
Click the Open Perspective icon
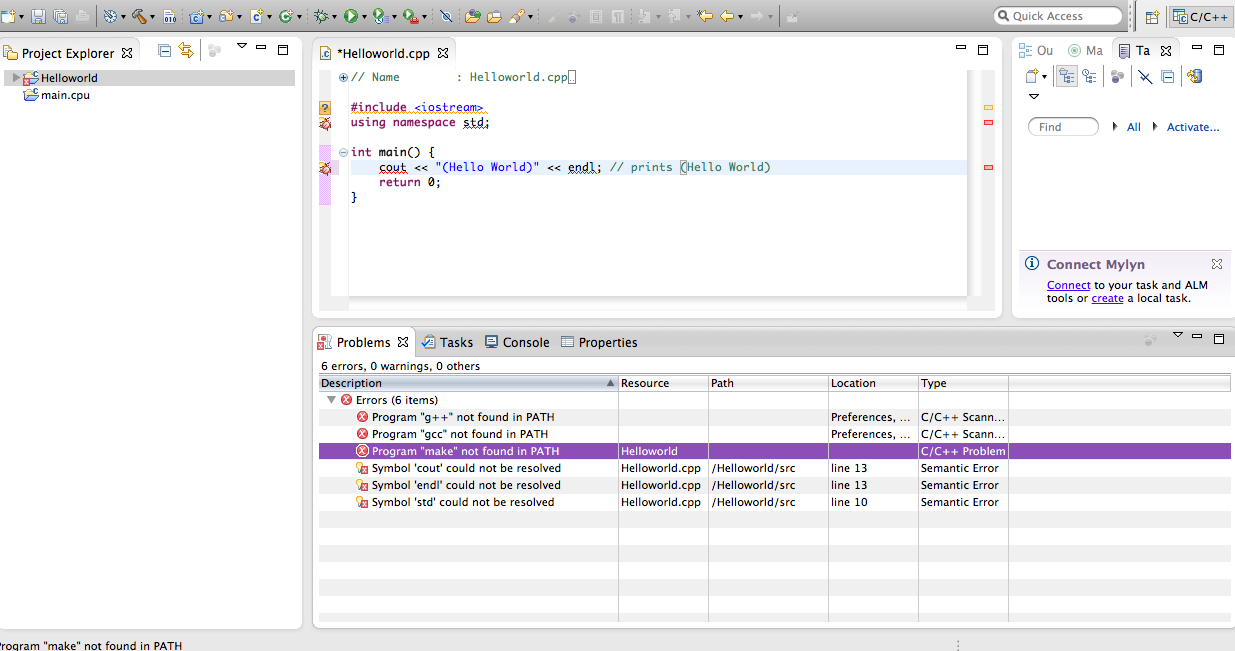click(1152, 16)
